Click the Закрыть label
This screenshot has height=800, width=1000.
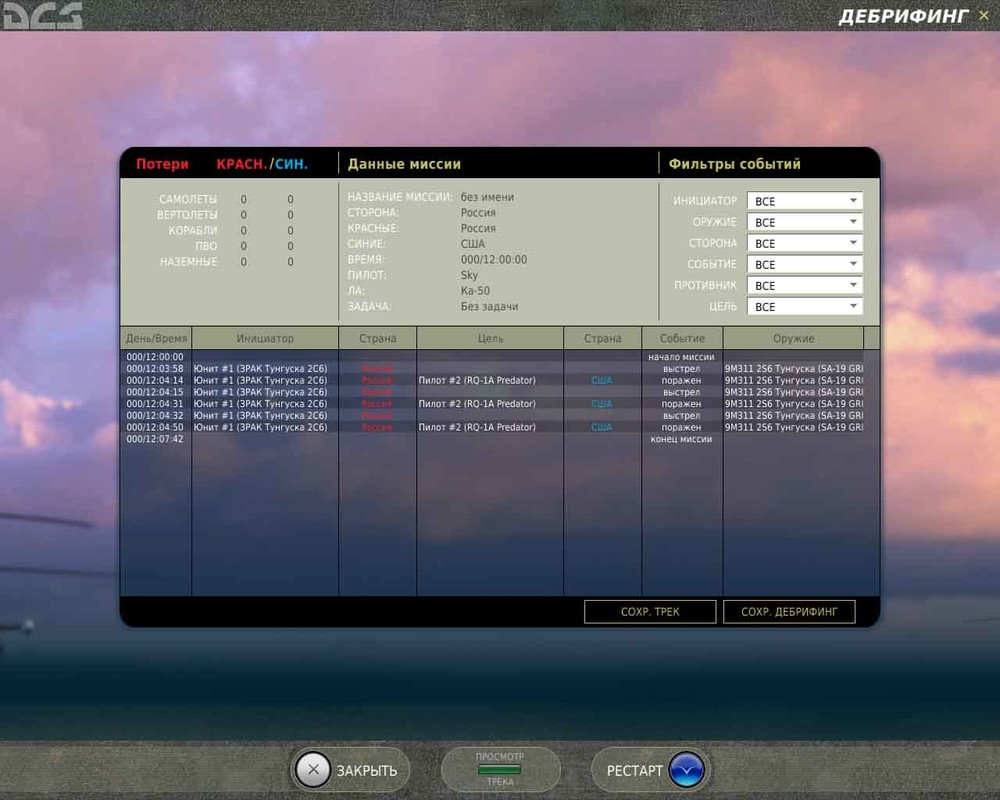(367, 771)
